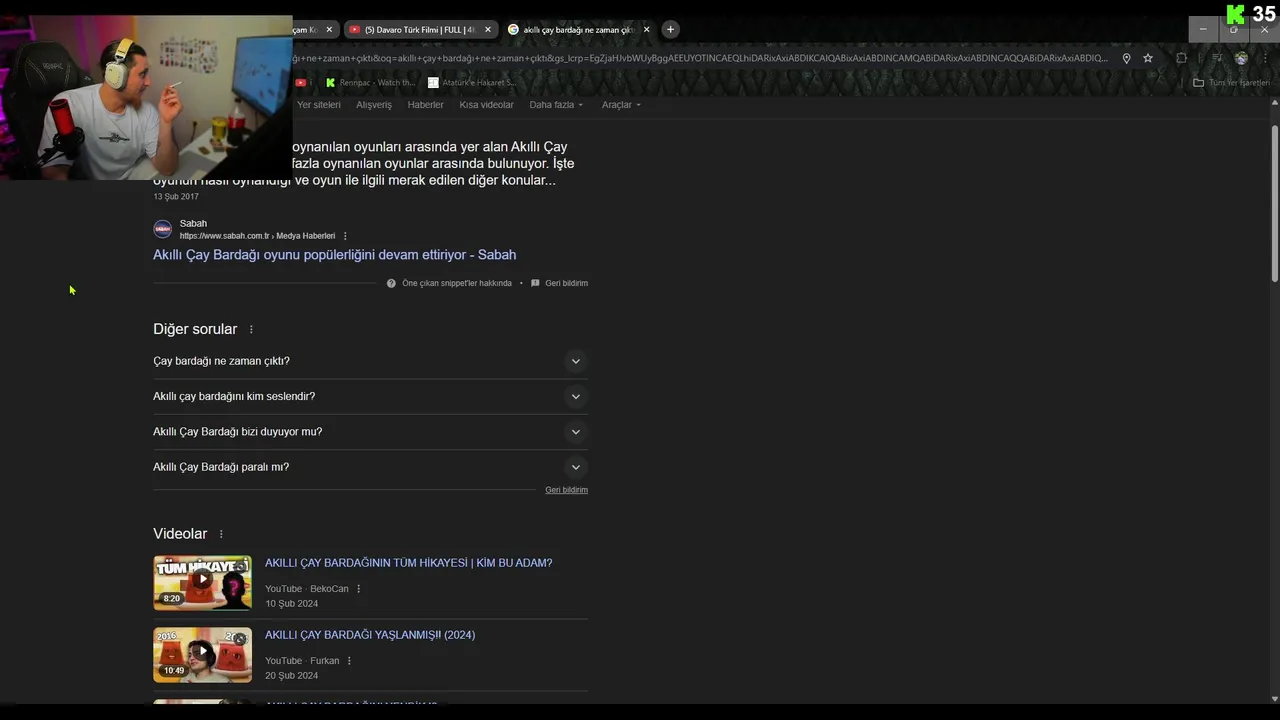The height and width of the screenshot is (720, 1280).
Task: Open the Daha fazla dropdown
Action: click(556, 105)
